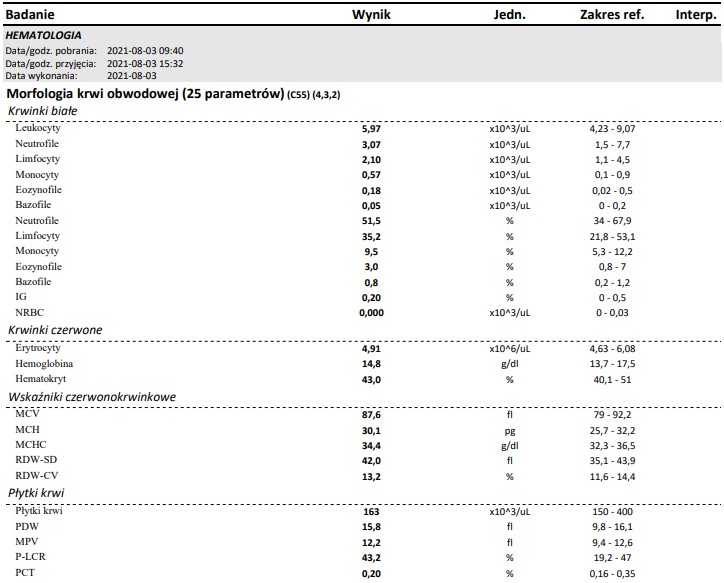724x583 pixels.
Task: Click the Leukocyty row label
Action: 38,128
